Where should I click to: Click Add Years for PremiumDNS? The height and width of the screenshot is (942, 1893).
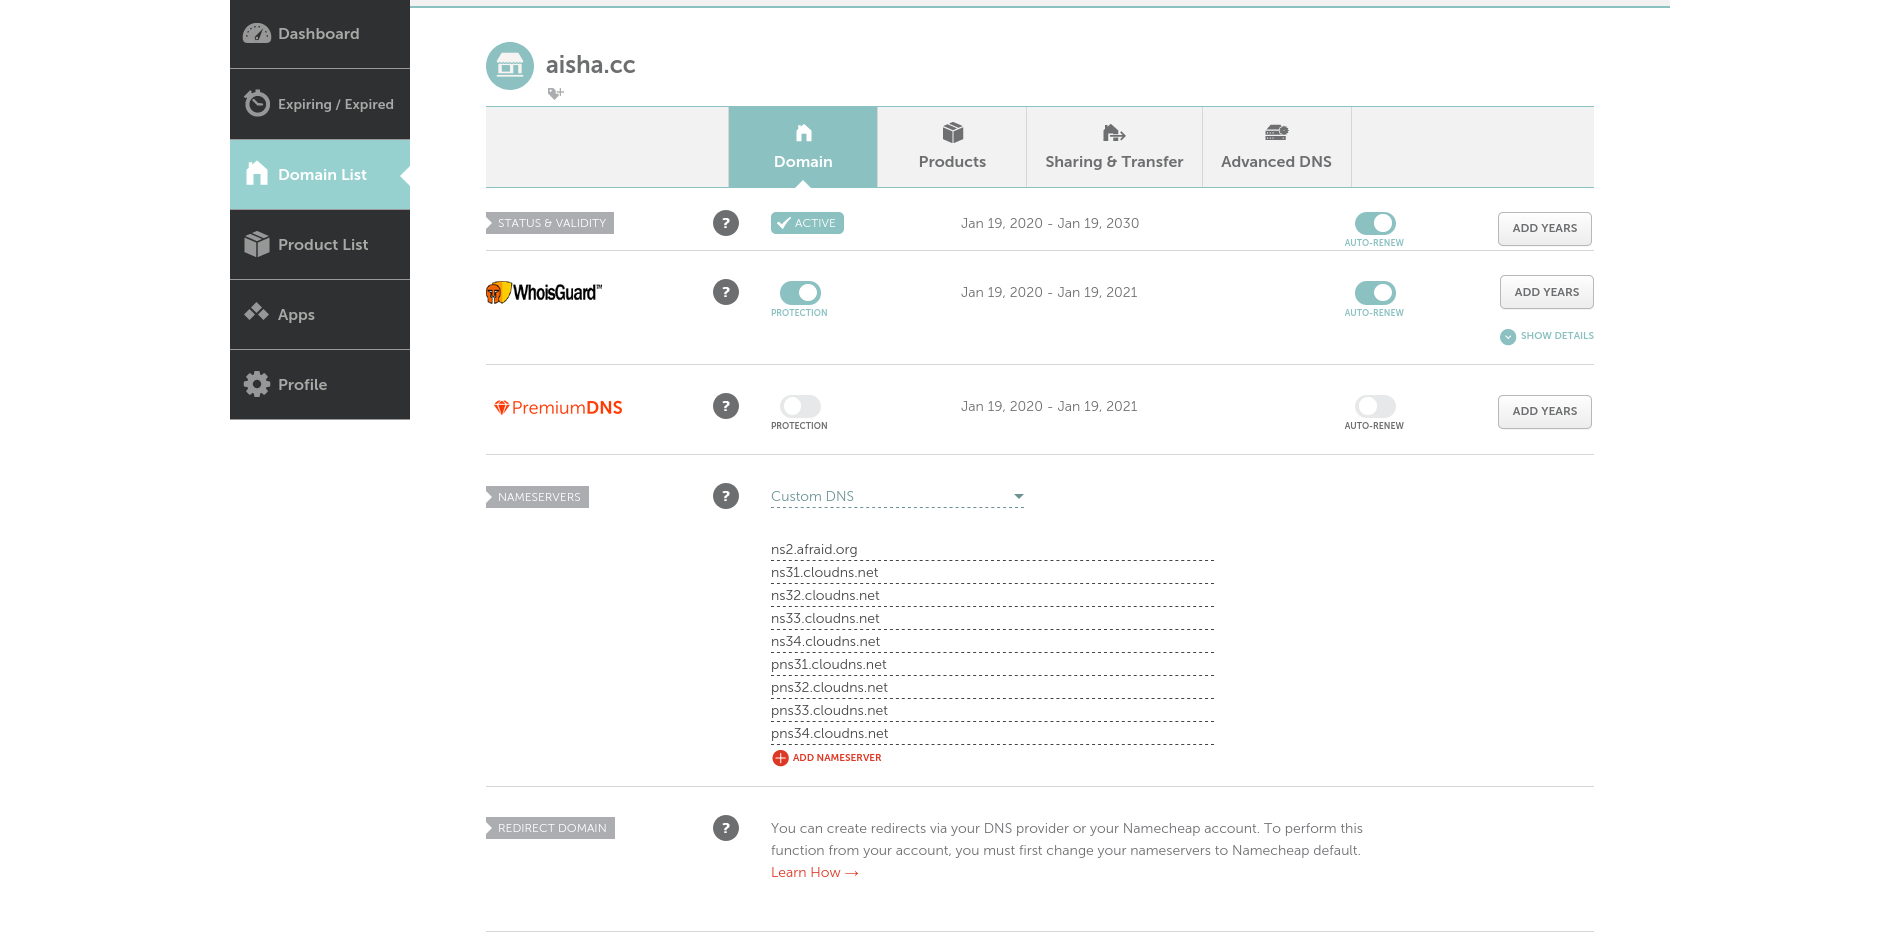click(x=1544, y=411)
